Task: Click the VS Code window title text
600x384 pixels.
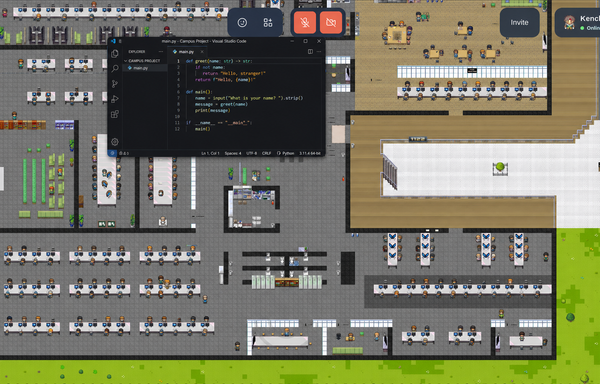Action: (x=204, y=41)
